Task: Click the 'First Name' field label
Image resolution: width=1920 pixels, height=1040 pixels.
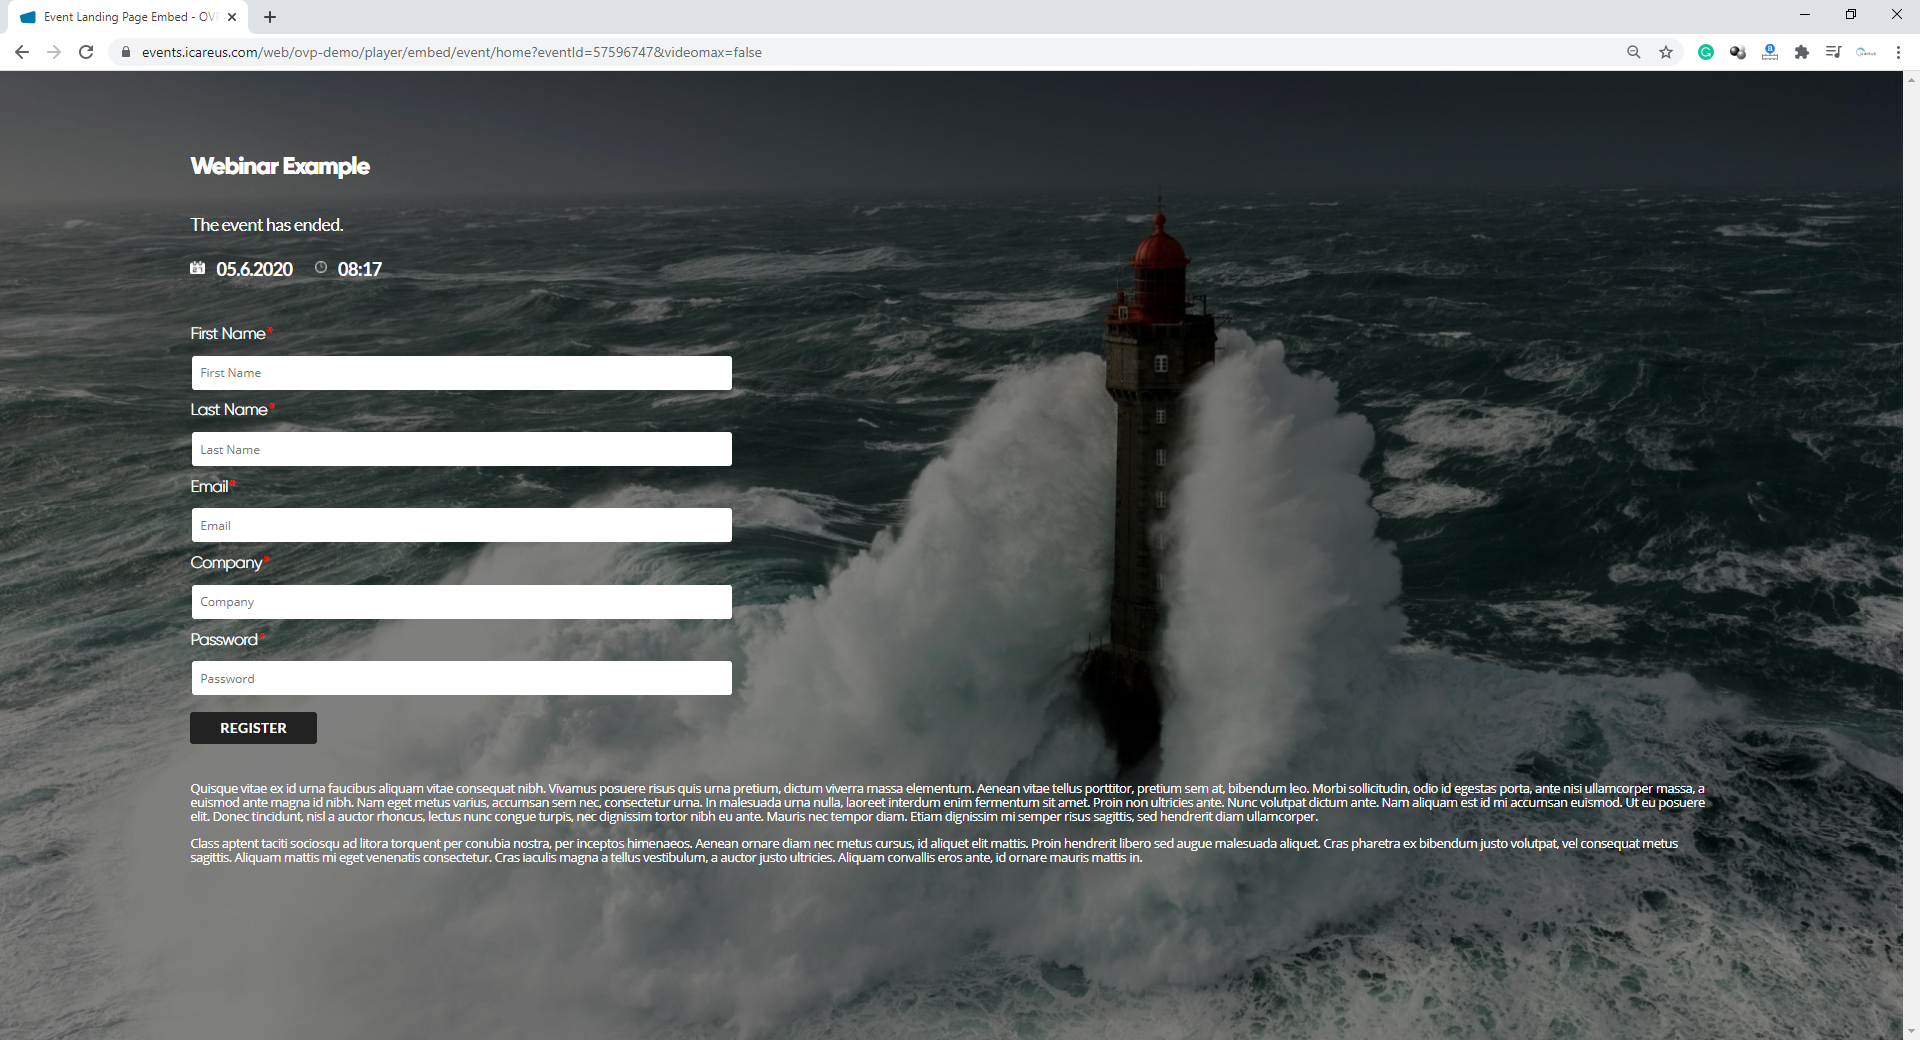Action: pos(228,334)
